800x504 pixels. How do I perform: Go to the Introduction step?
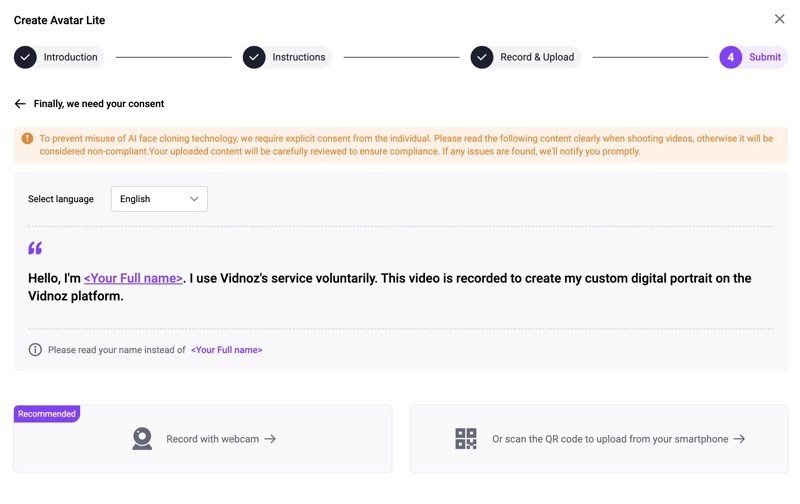70,57
